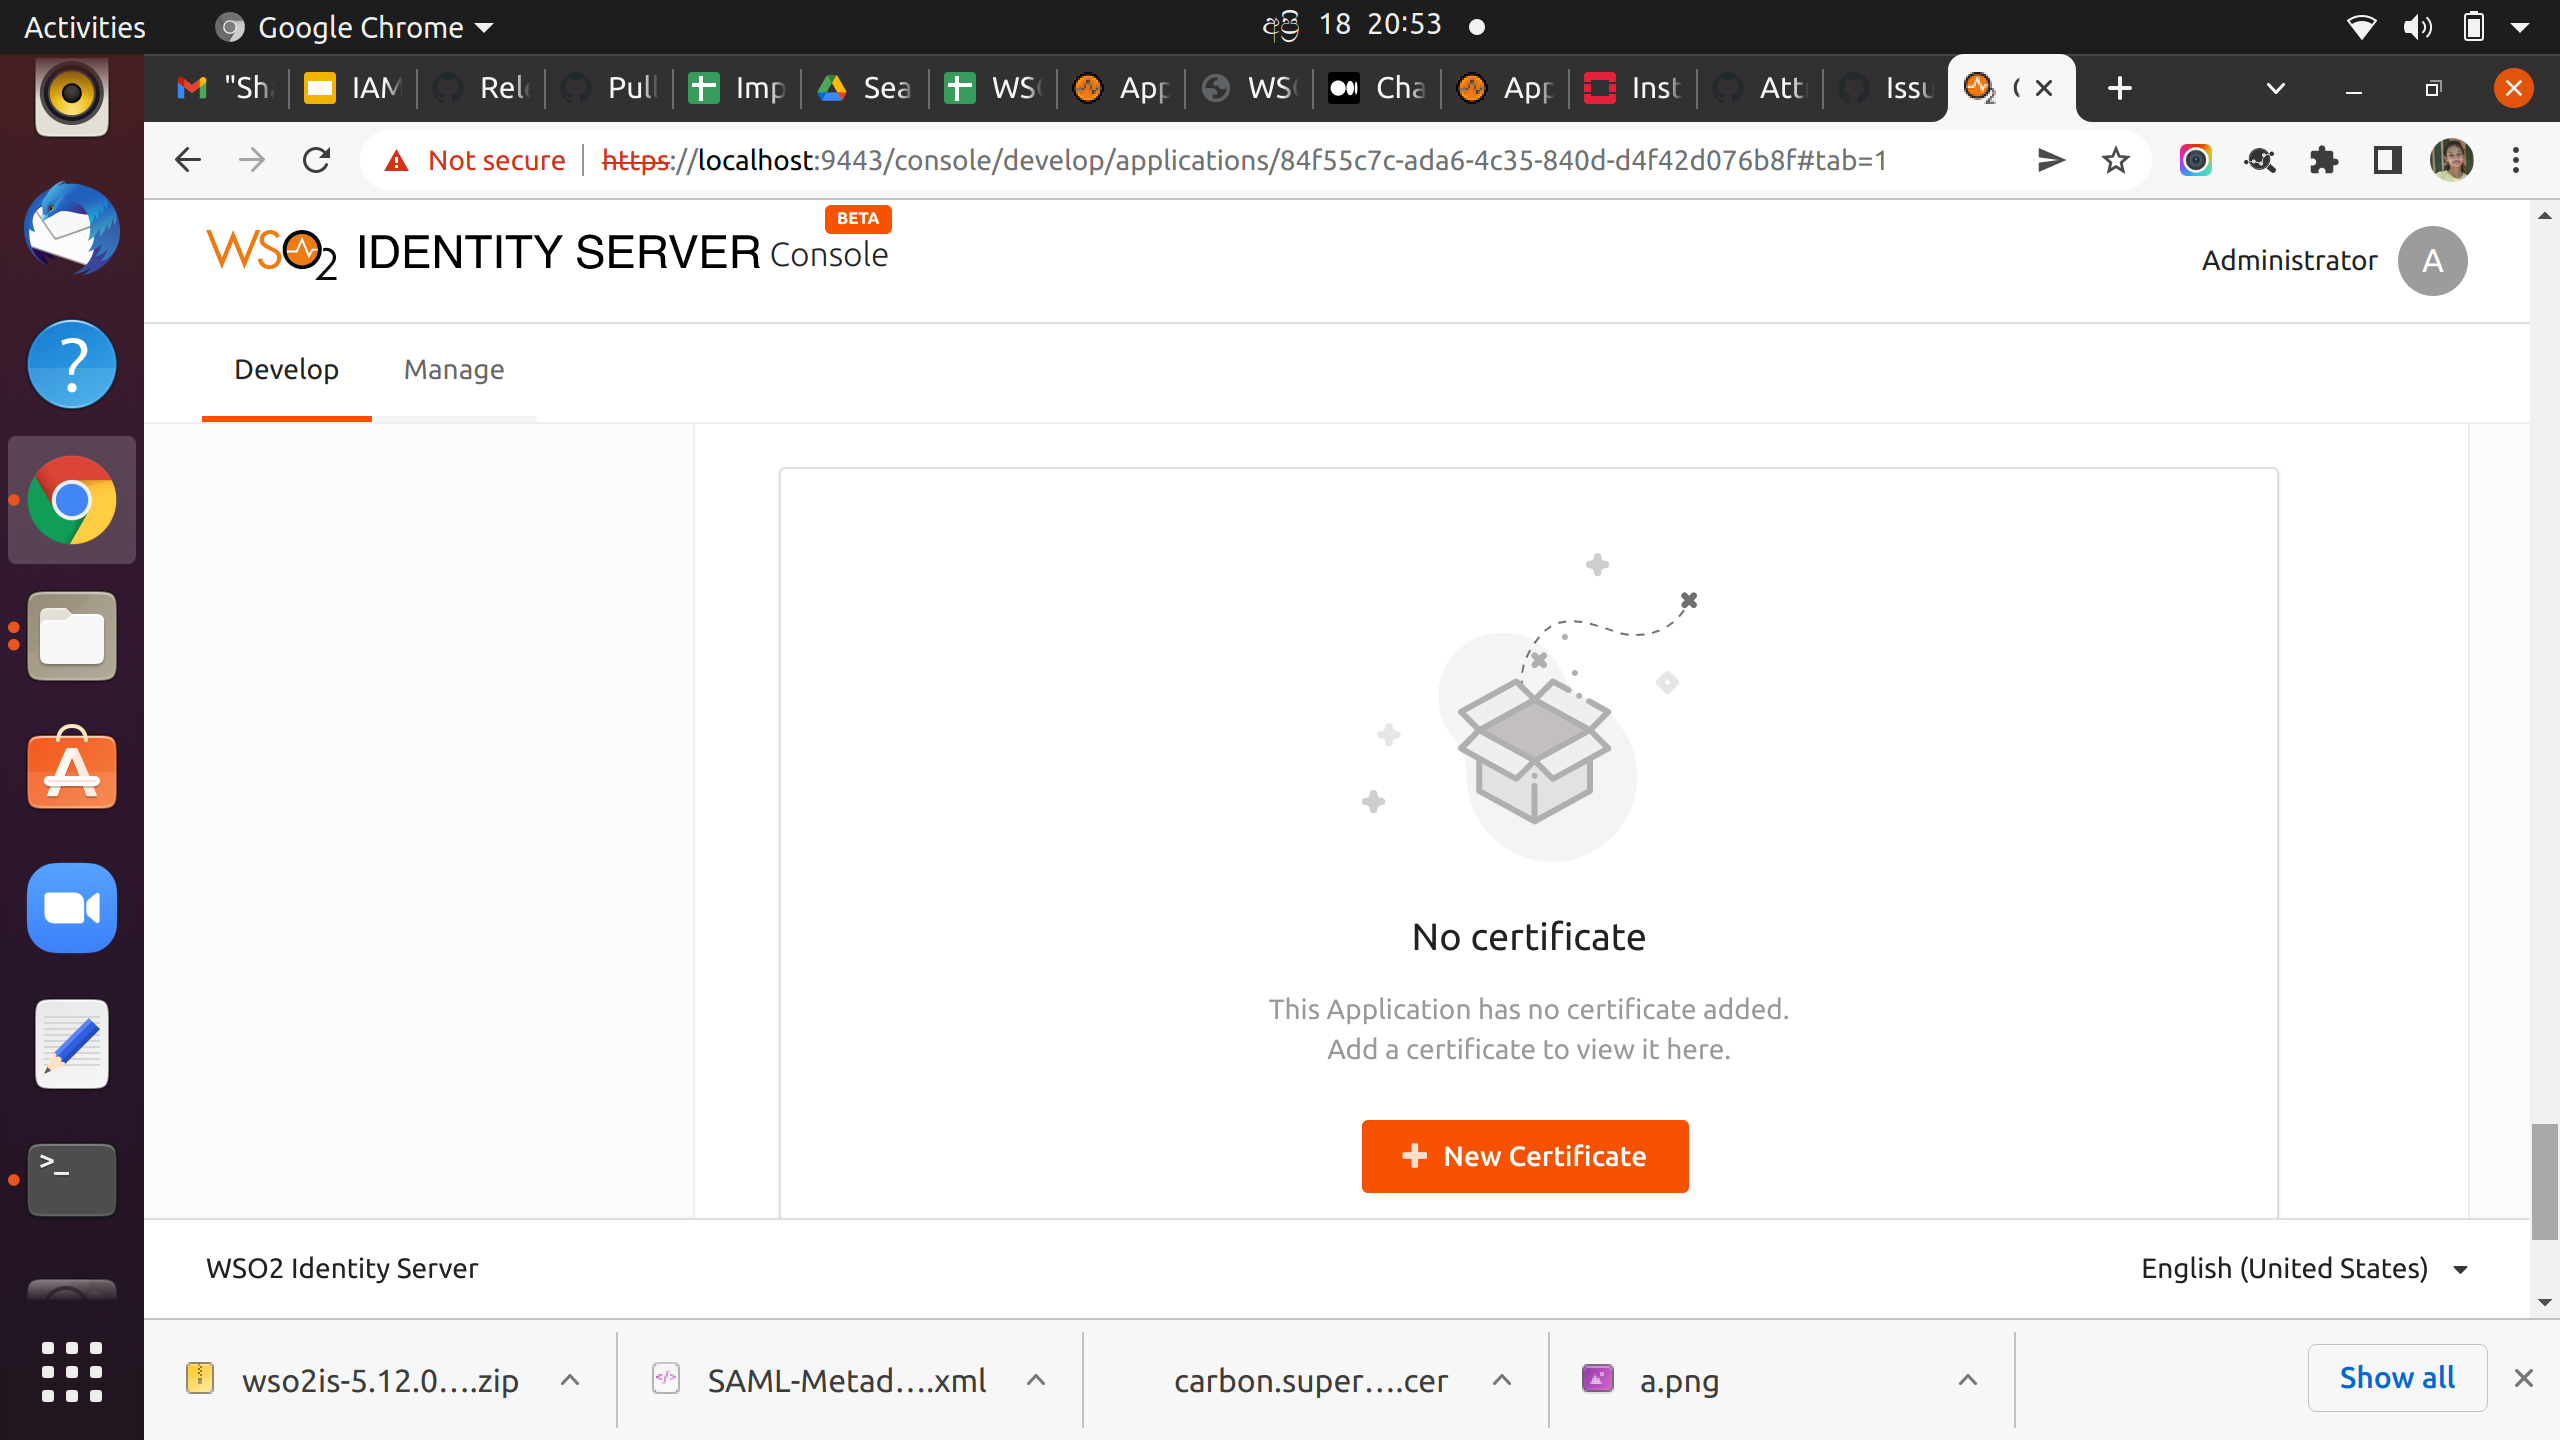Switch to the Manage tab
The height and width of the screenshot is (1440, 2560).
[454, 370]
